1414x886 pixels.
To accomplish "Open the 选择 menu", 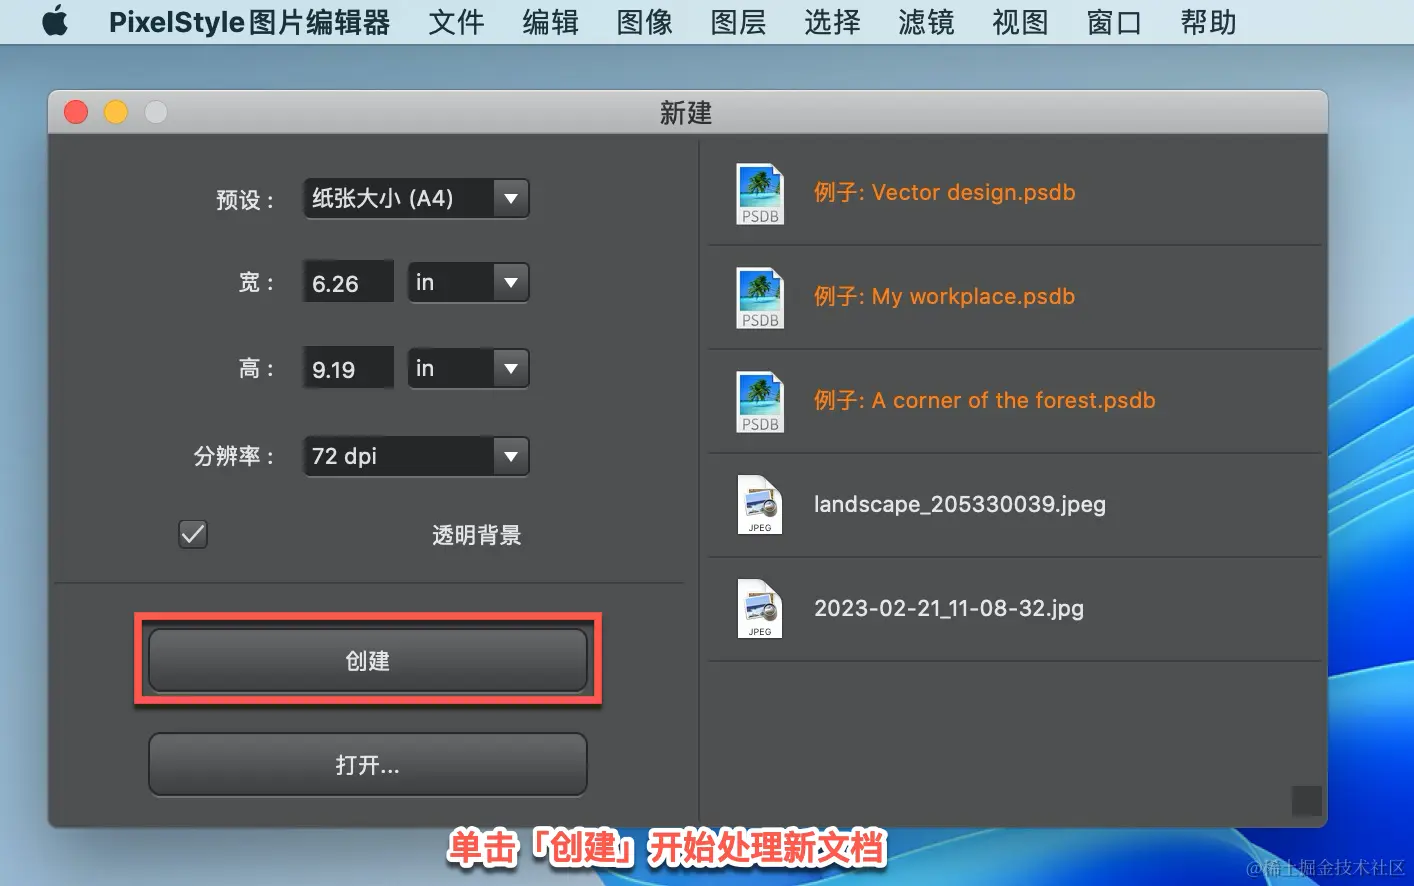I will coord(832,22).
